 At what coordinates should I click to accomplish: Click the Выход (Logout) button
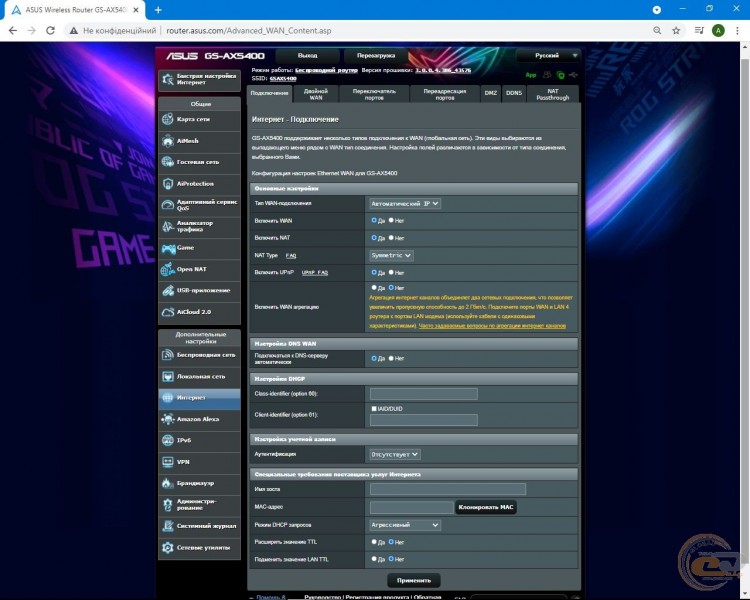(x=308, y=56)
